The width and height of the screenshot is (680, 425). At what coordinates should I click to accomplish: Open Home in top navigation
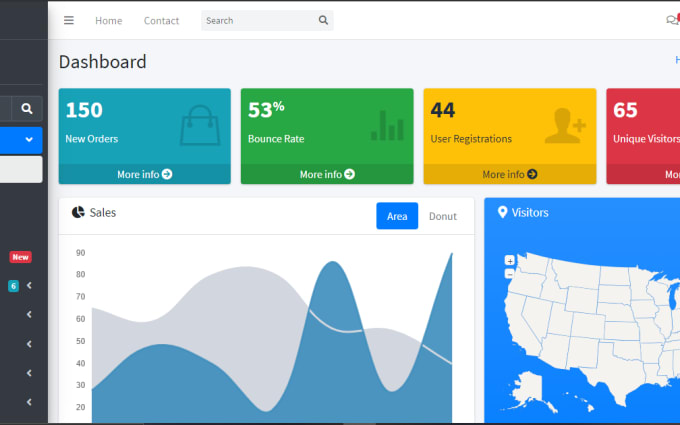coord(108,20)
